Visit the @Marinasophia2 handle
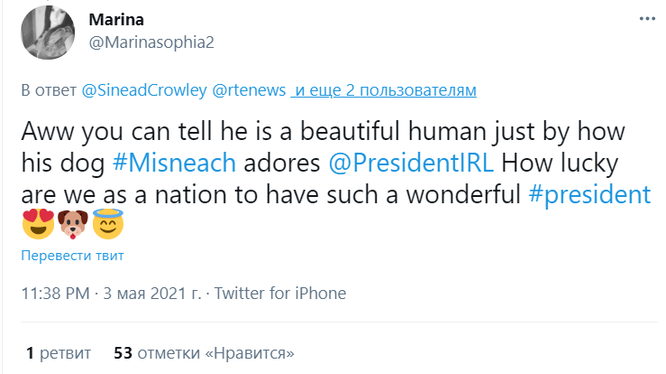666x374 pixels. pos(152,42)
